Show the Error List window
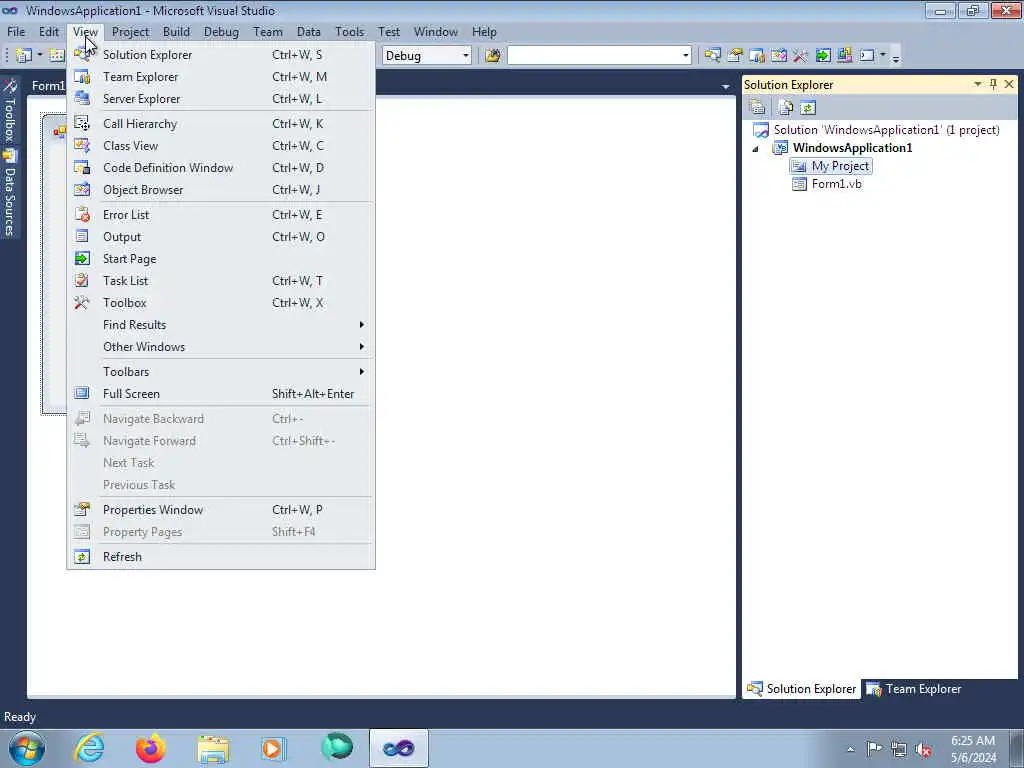 point(221,215)
